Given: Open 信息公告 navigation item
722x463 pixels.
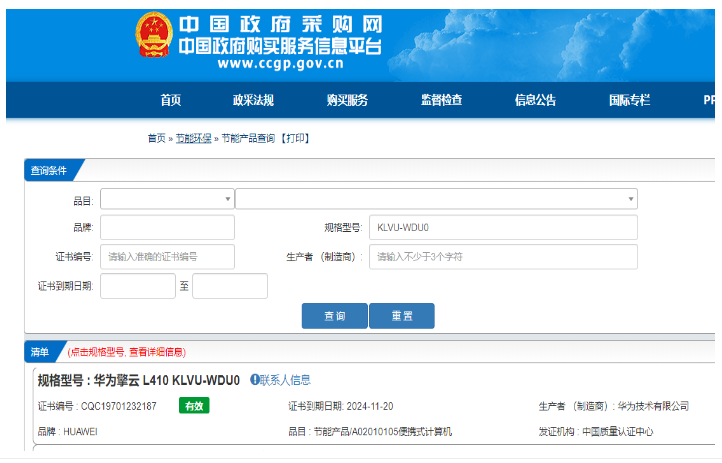Looking at the screenshot, I should pos(535,100).
